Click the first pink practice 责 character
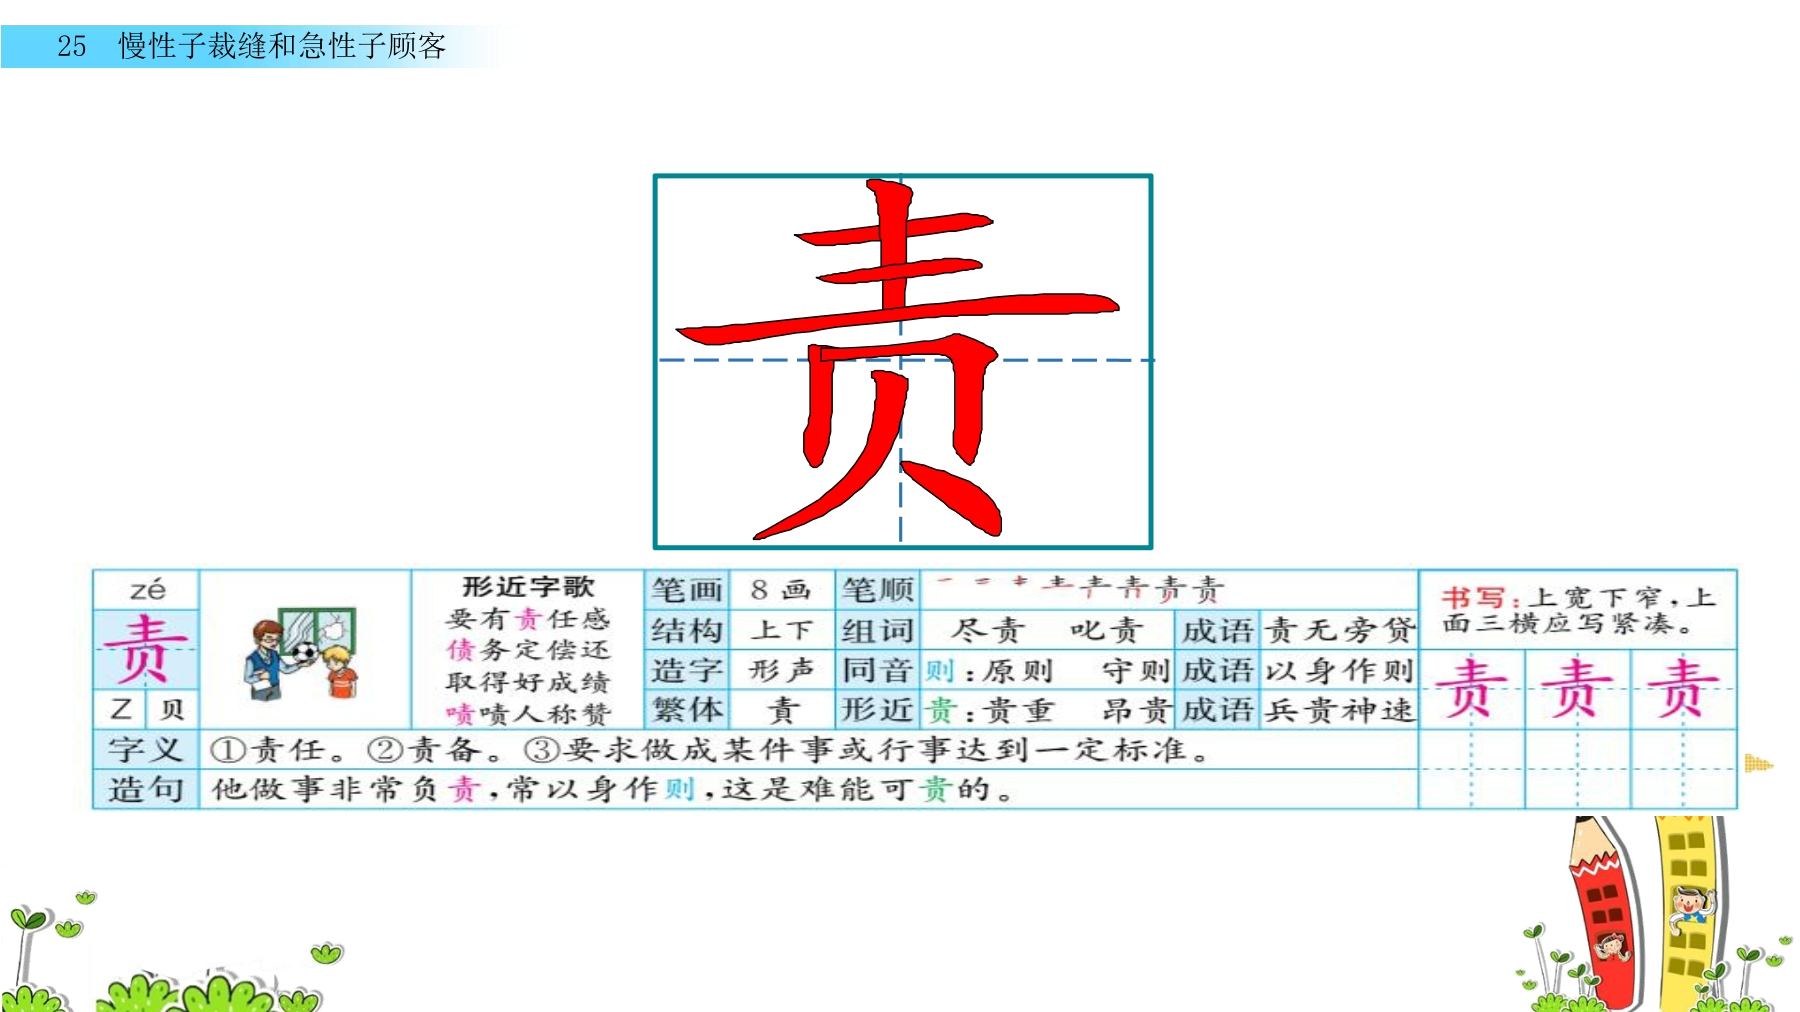Viewport: 1800px width, 1012px height. pos(1471,688)
